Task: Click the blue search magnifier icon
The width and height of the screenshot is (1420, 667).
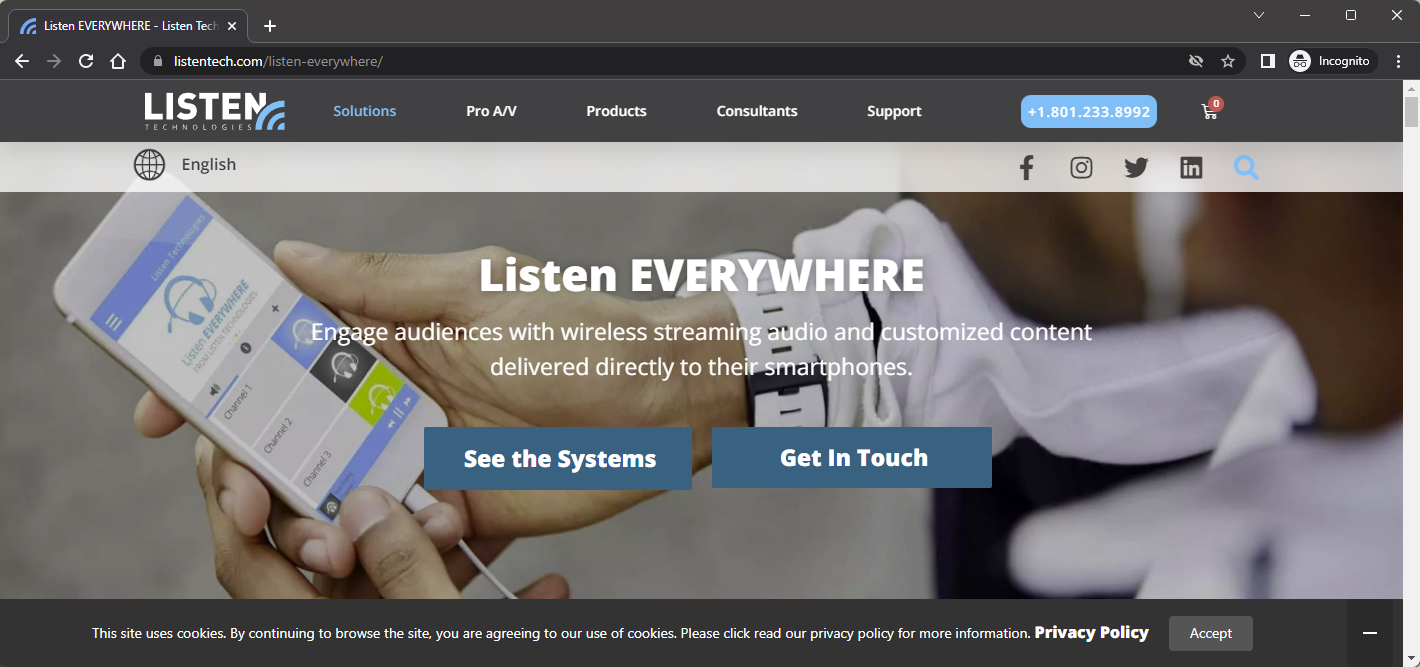Action: click(1246, 168)
